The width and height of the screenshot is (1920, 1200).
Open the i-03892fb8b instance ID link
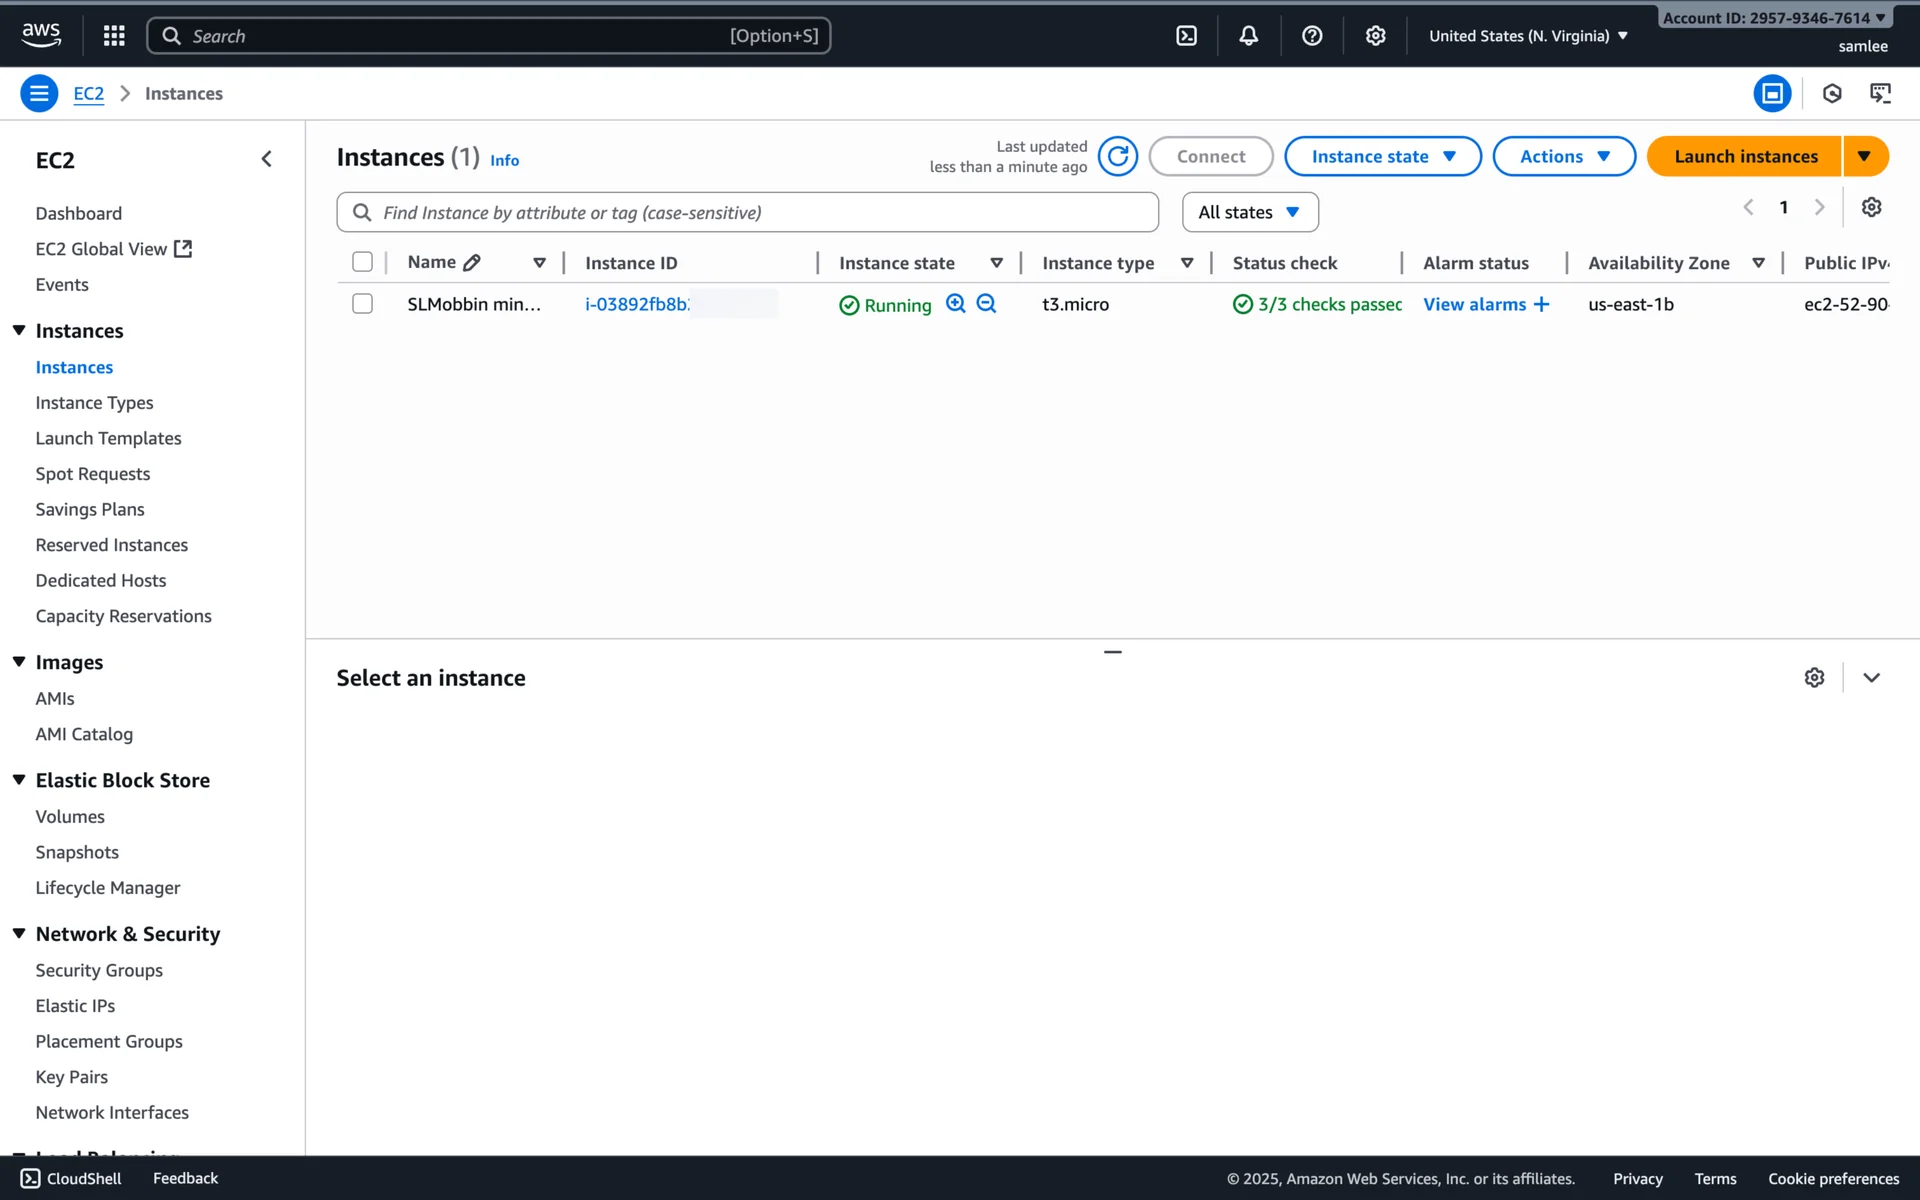(x=637, y=304)
